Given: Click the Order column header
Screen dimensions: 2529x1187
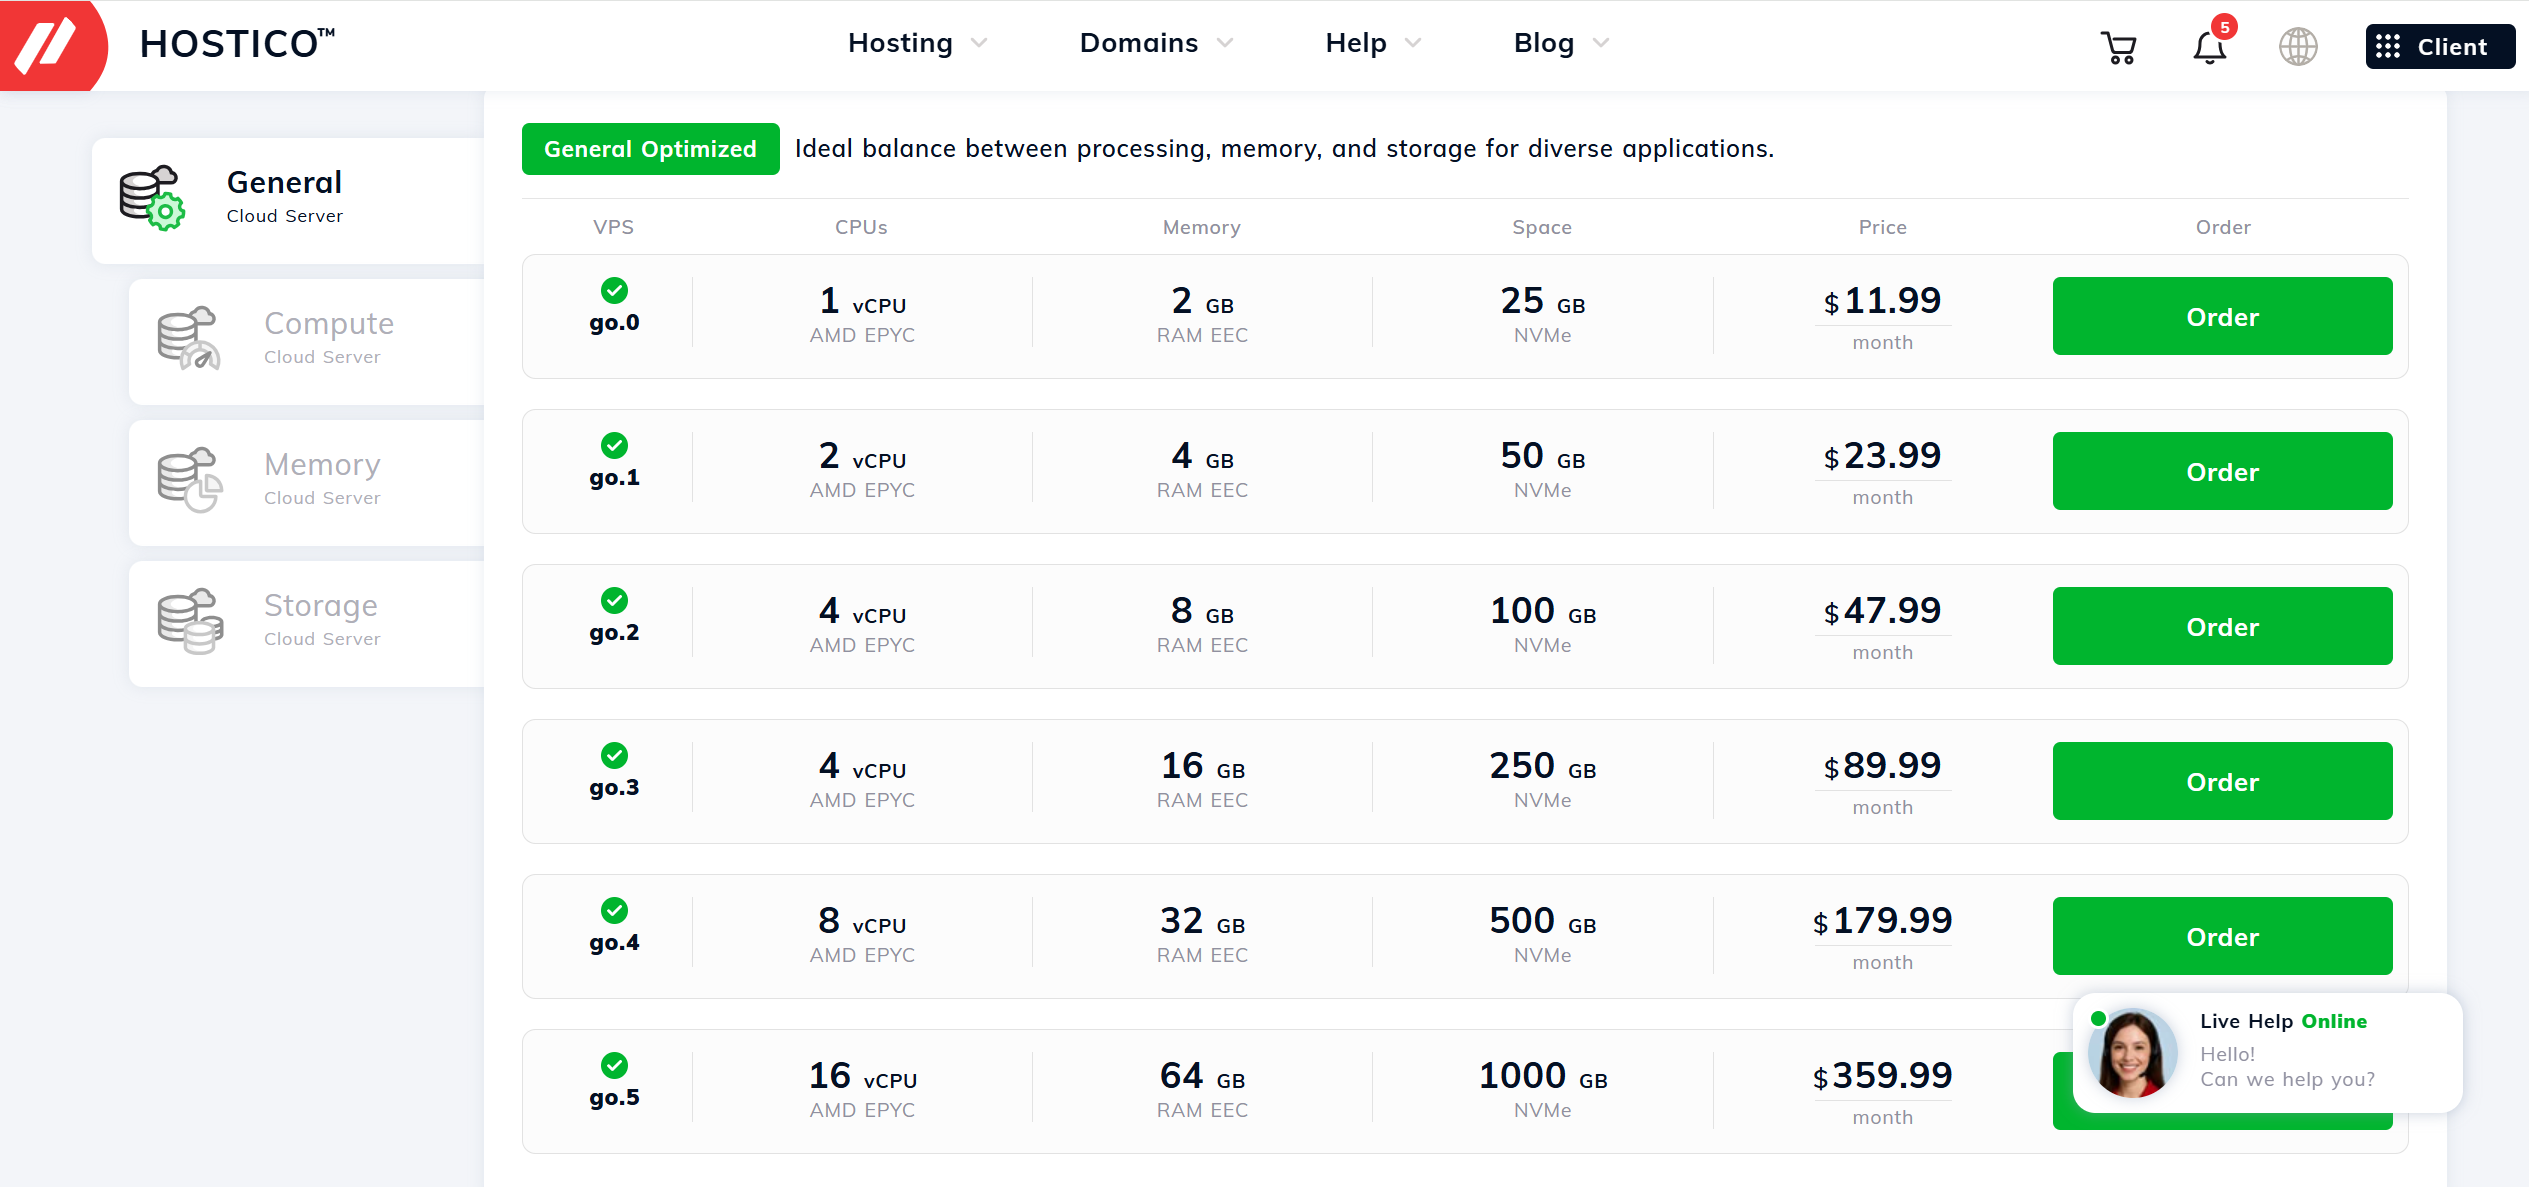Looking at the screenshot, I should coord(2222,227).
